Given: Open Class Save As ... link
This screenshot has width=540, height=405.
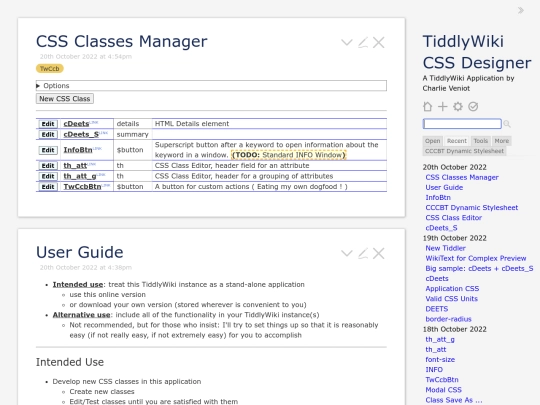Looking at the screenshot, I should 454,400.
